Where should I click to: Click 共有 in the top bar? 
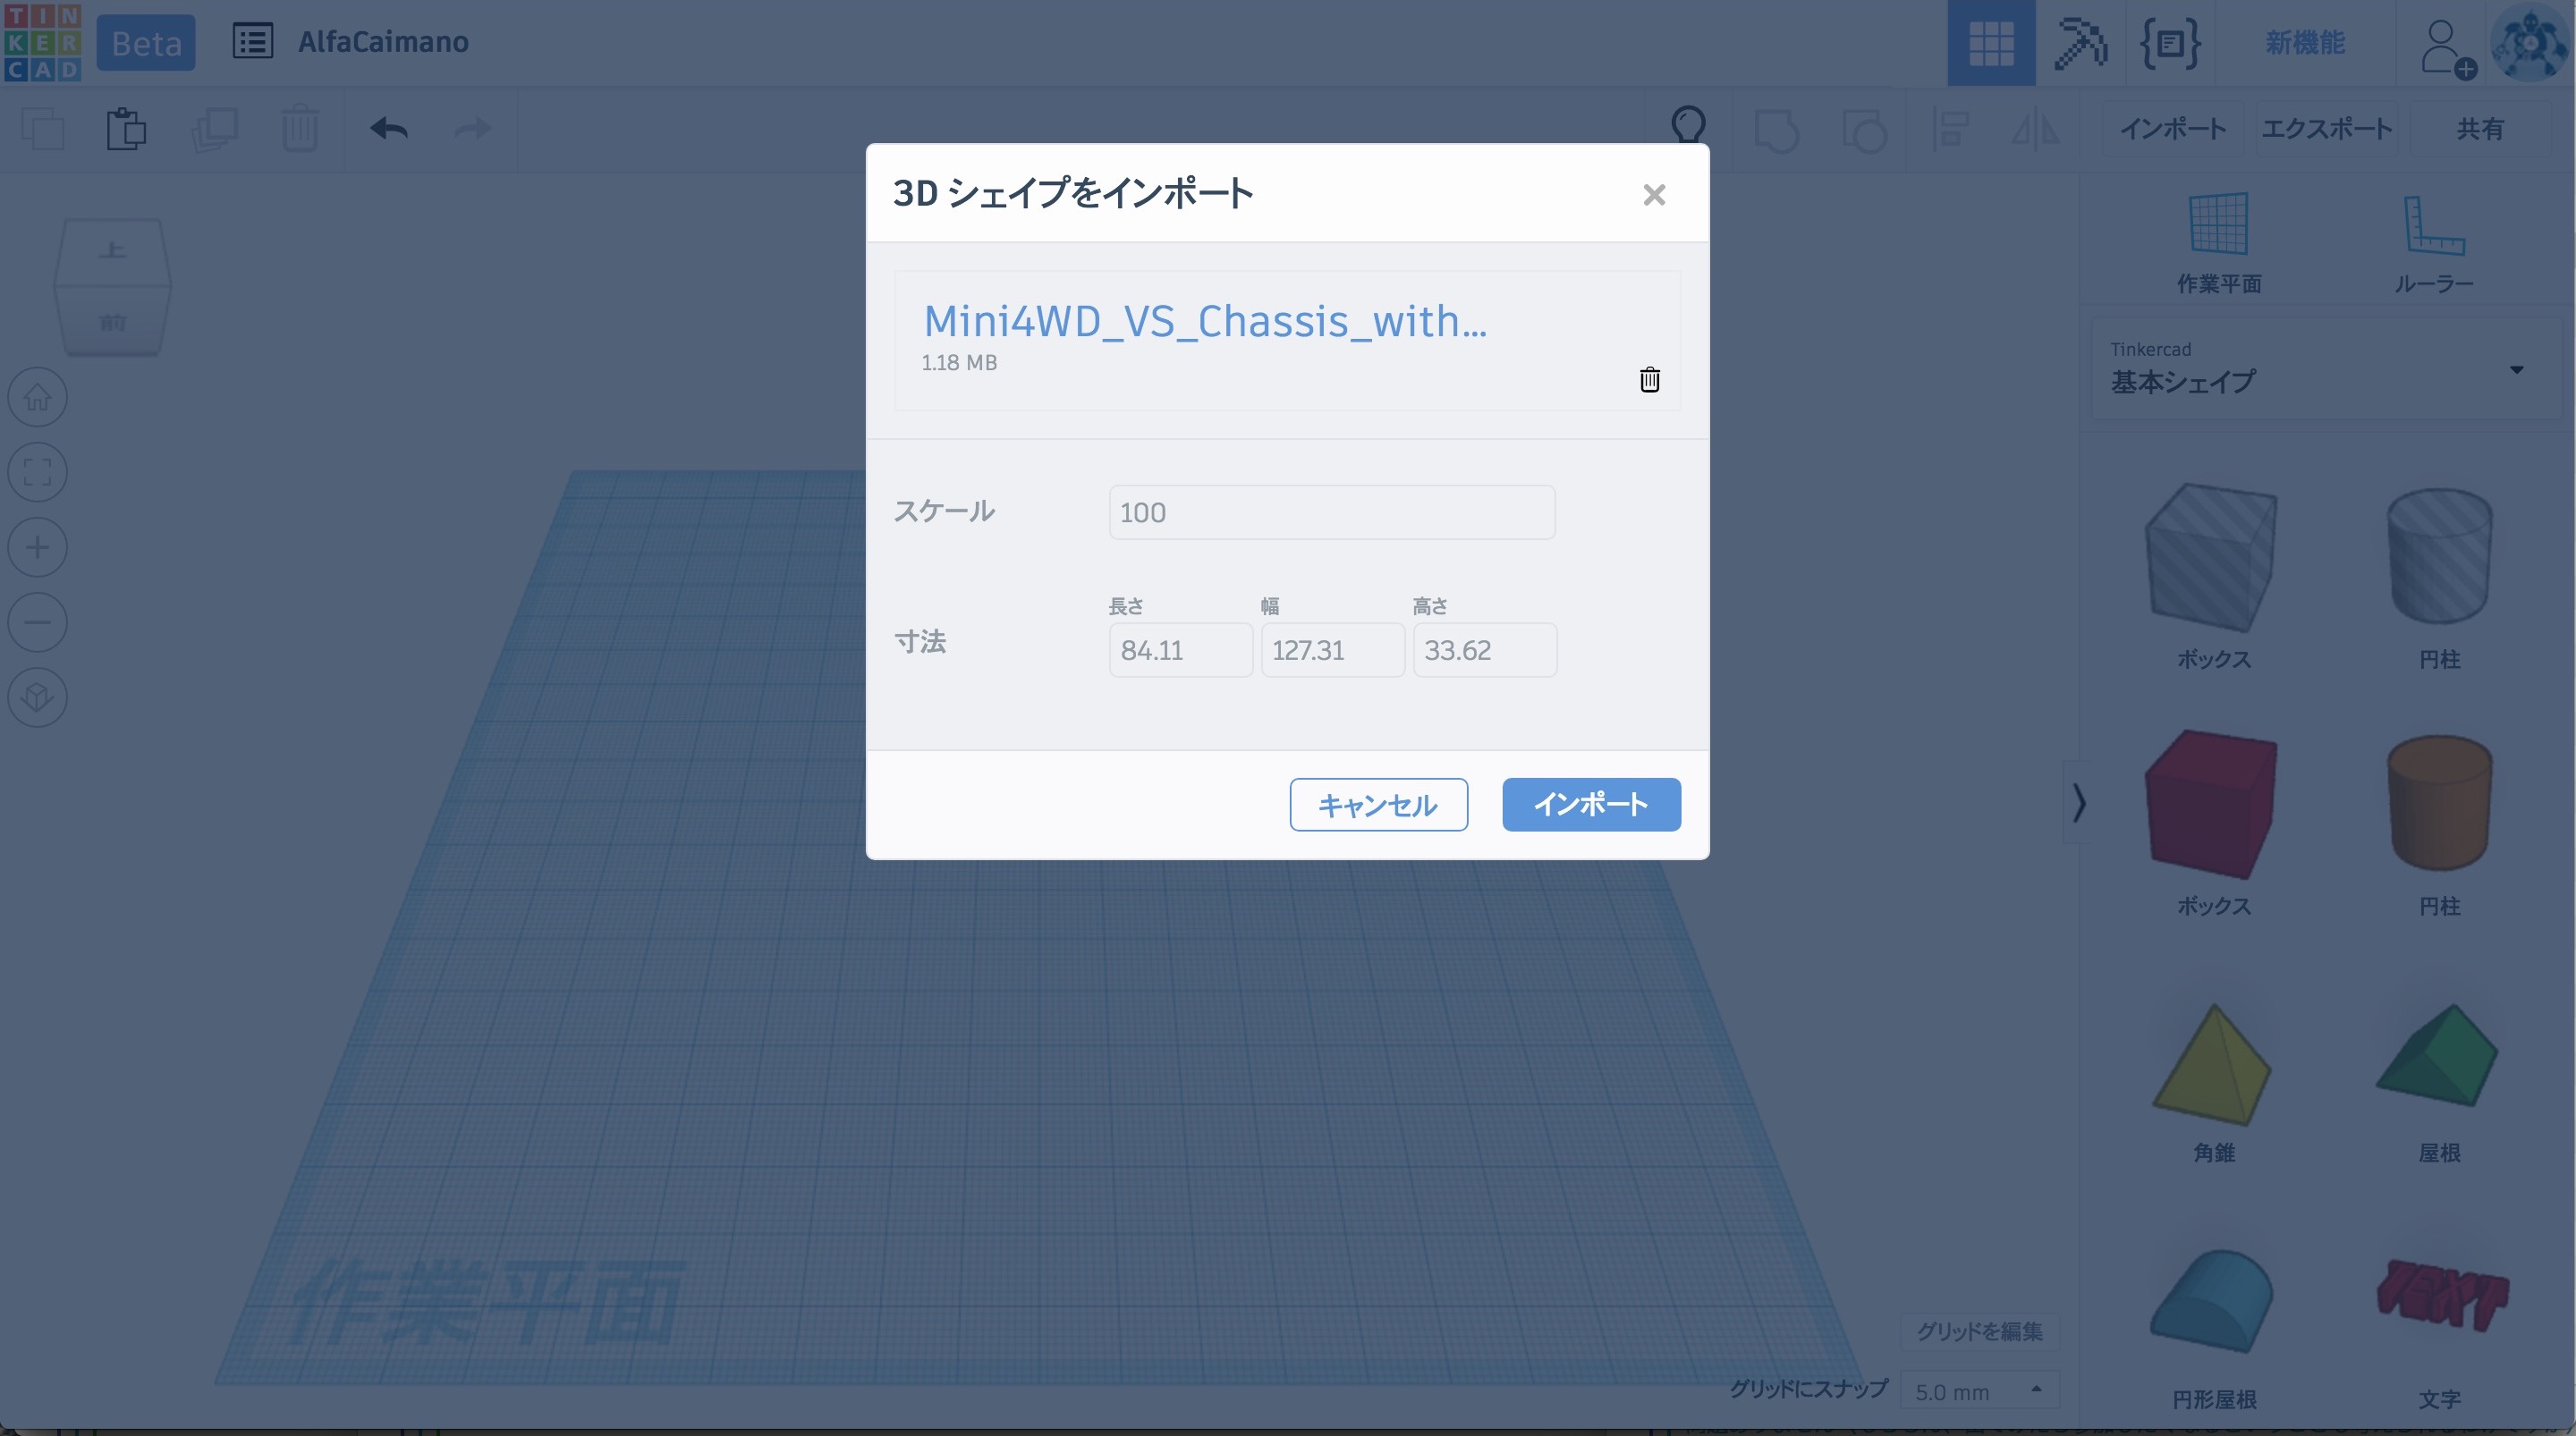(2480, 129)
